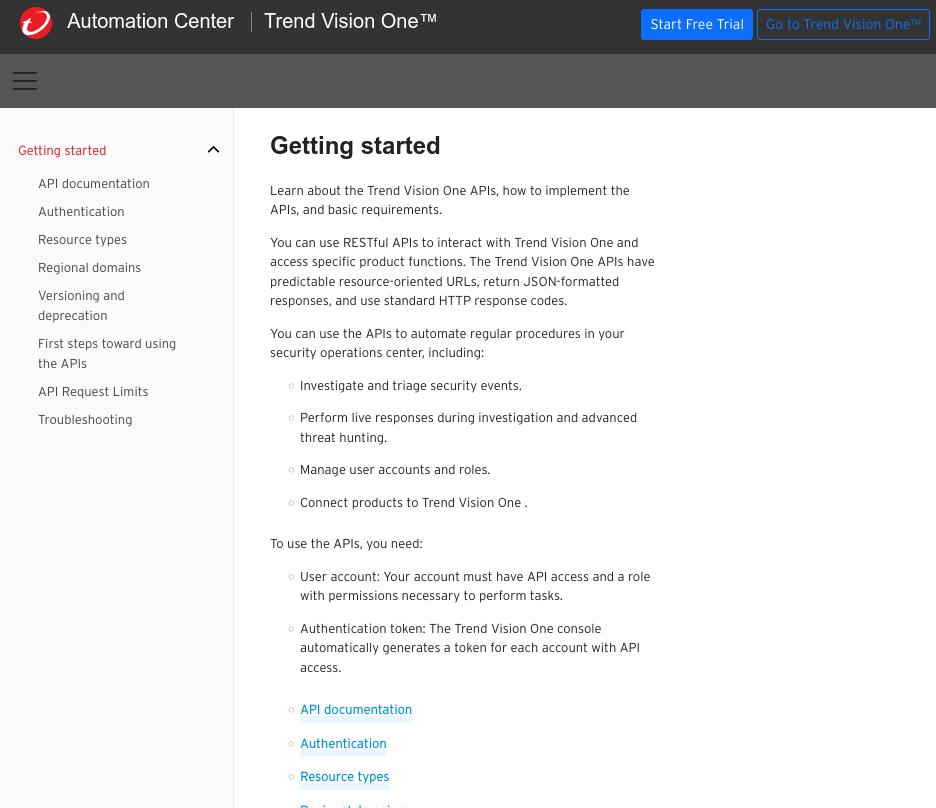Click Go to Trend Vision One button
936x808 pixels.
(843, 24)
